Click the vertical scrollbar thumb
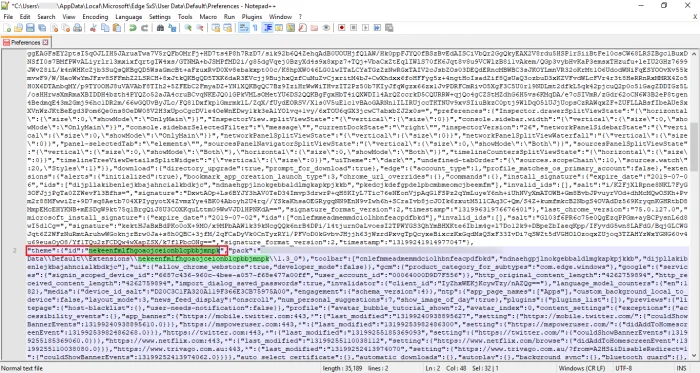This screenshot has width=700, height=373. [694, 146]
